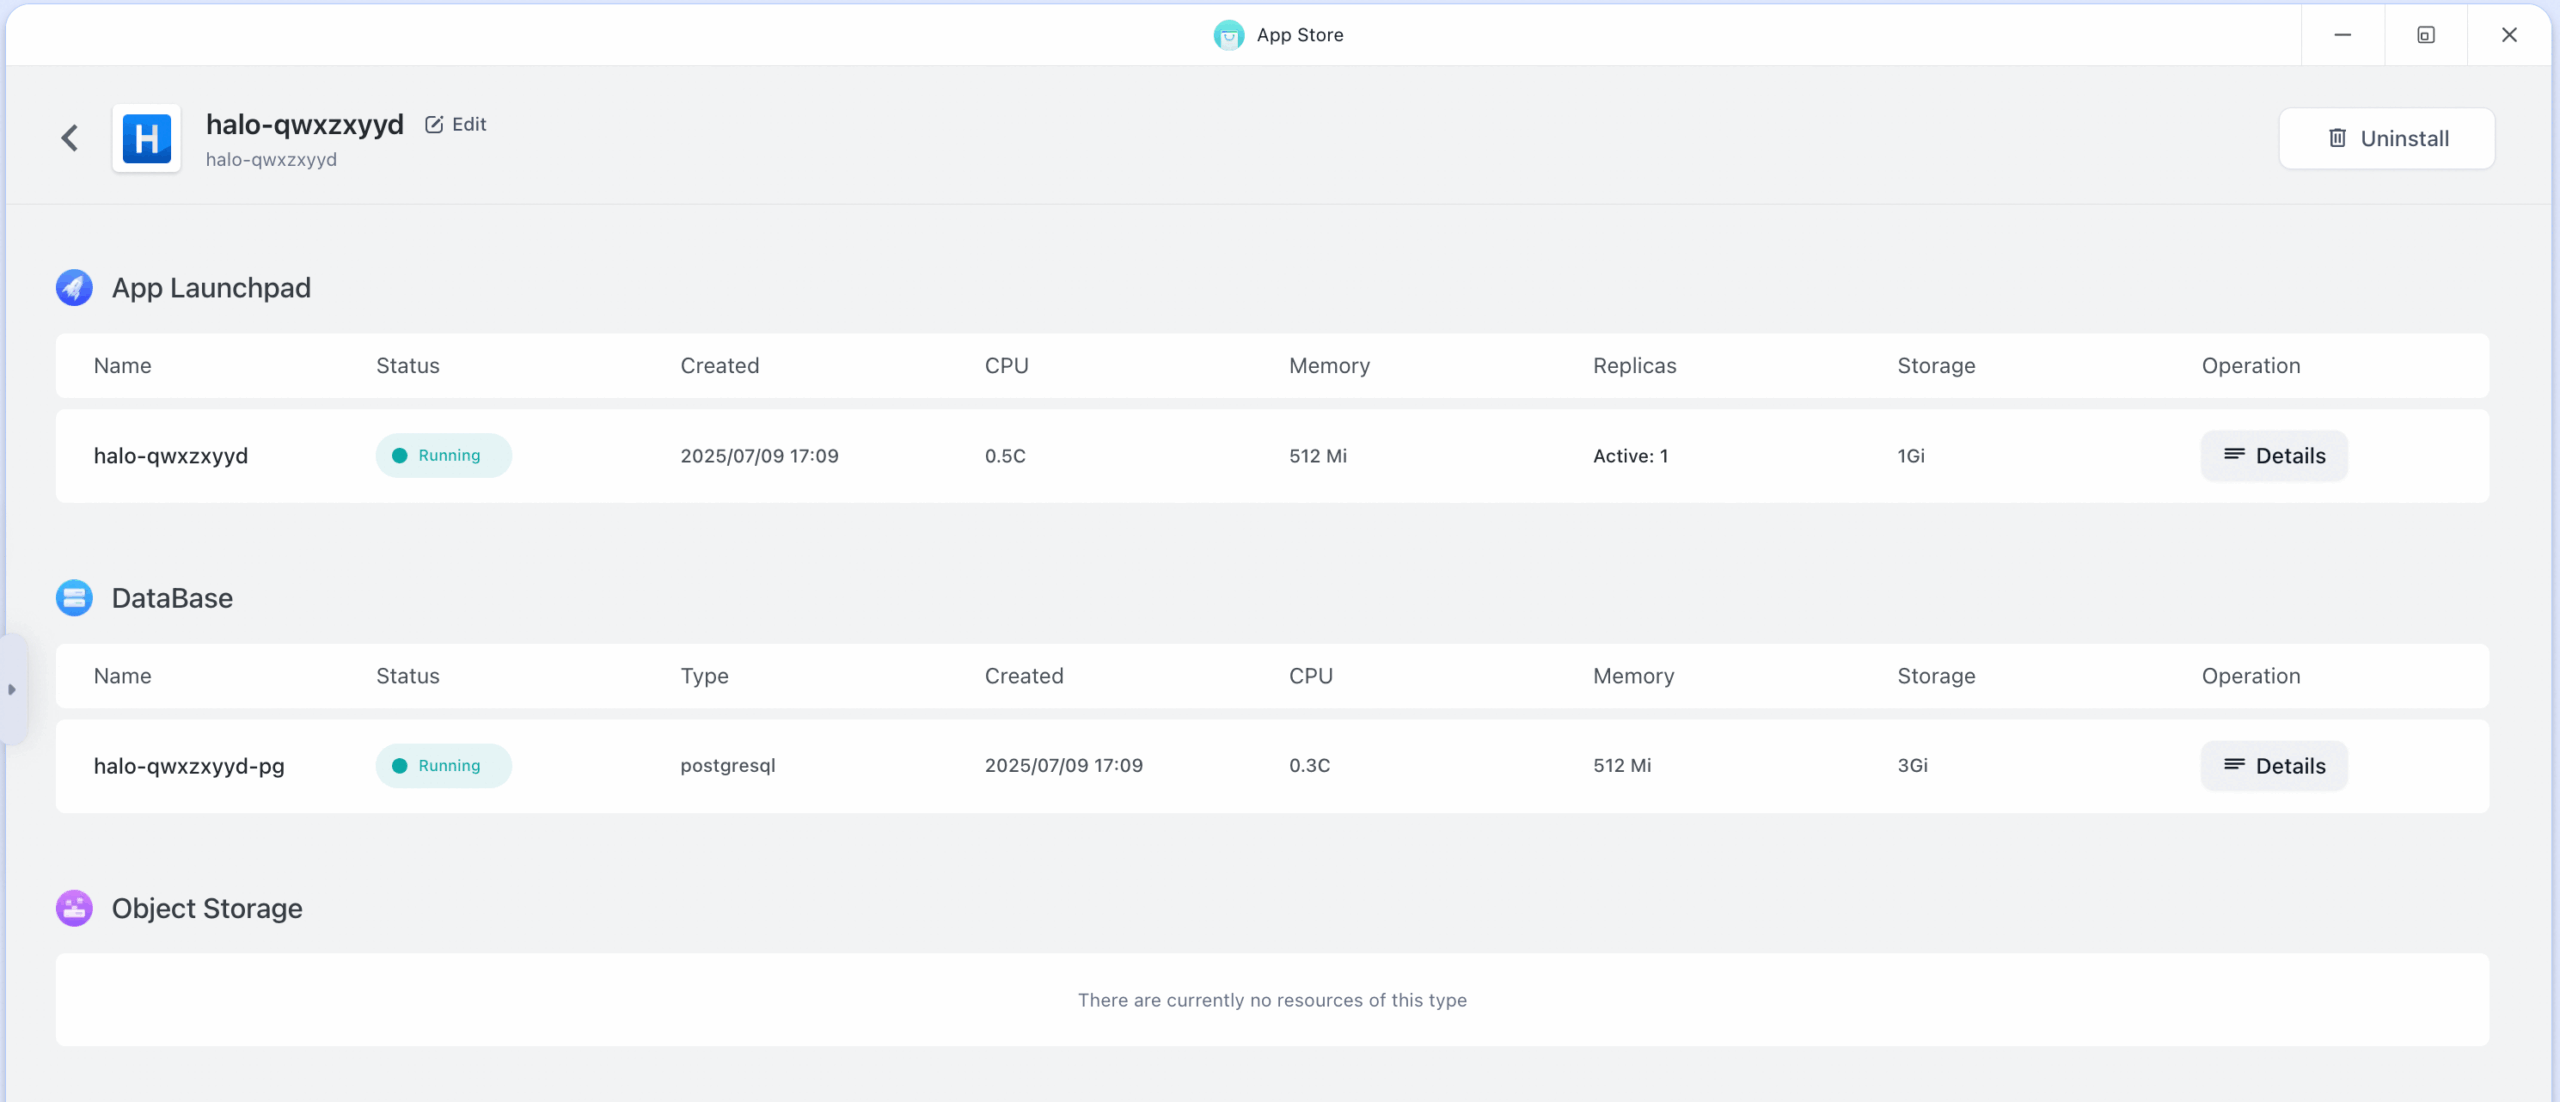The width and height of the screenshot is (2560, 1102).
Task: Click the 512 Mi memory in database row
Action: click(x=1622, y=766)
